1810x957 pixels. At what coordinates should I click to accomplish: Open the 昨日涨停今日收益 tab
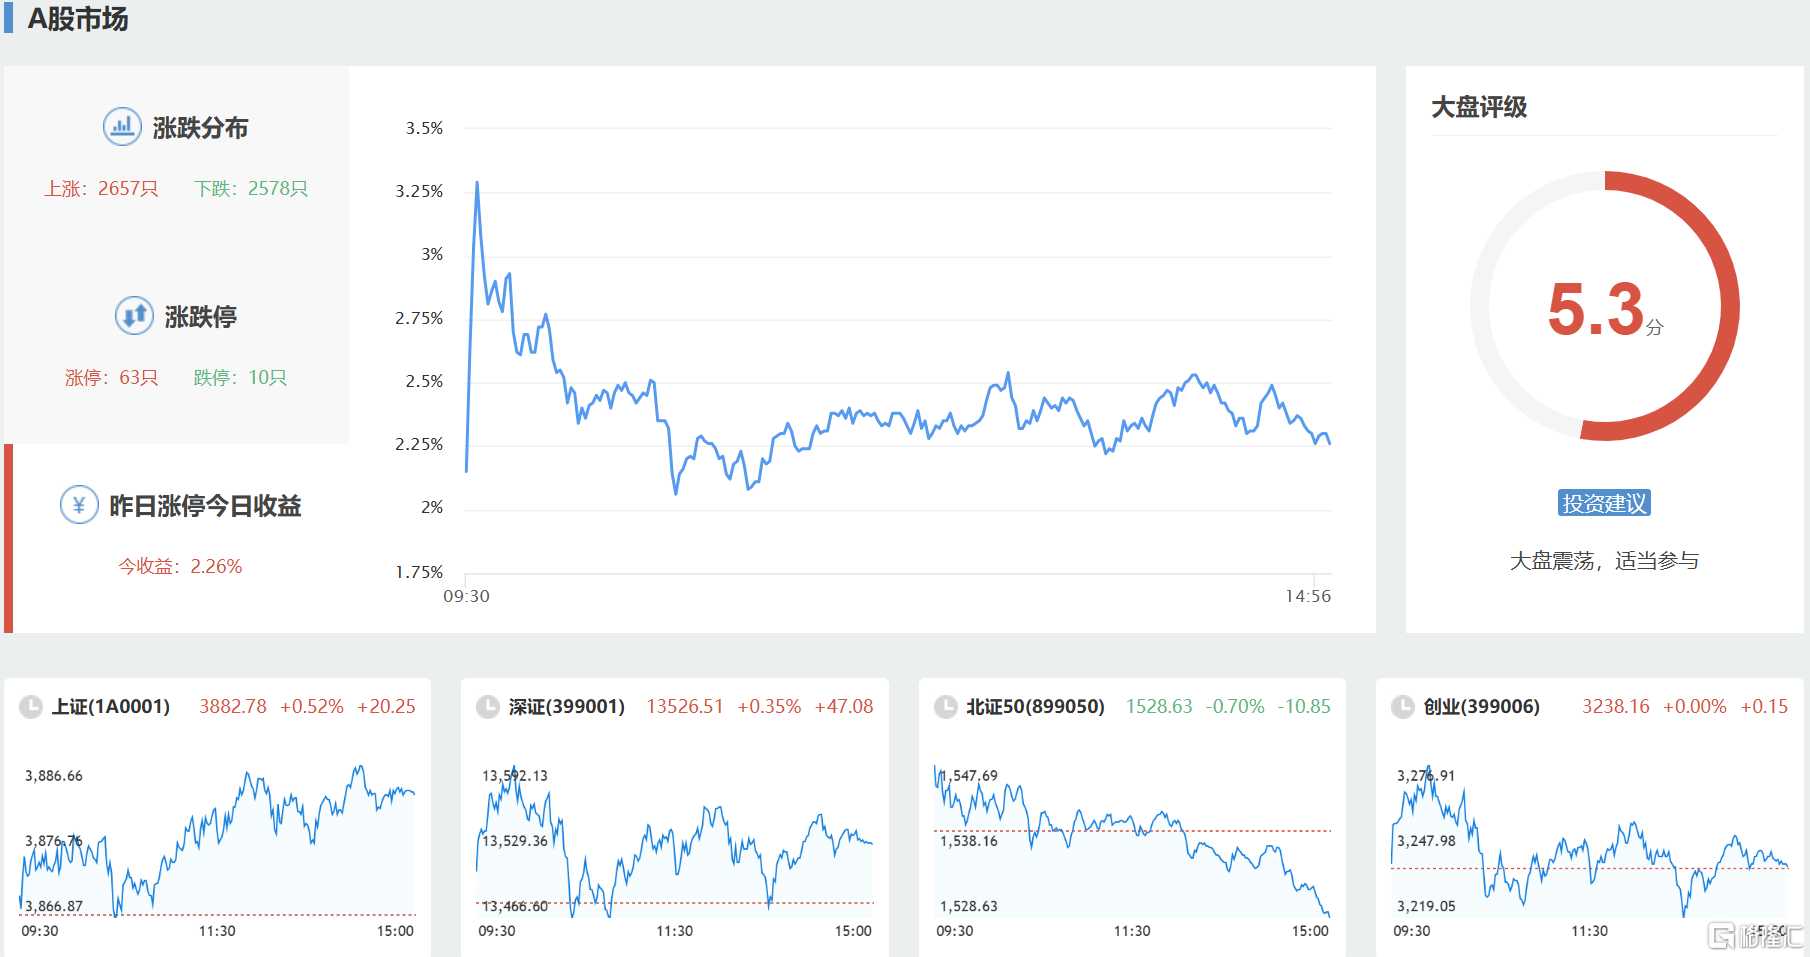[x=205, y=506]
